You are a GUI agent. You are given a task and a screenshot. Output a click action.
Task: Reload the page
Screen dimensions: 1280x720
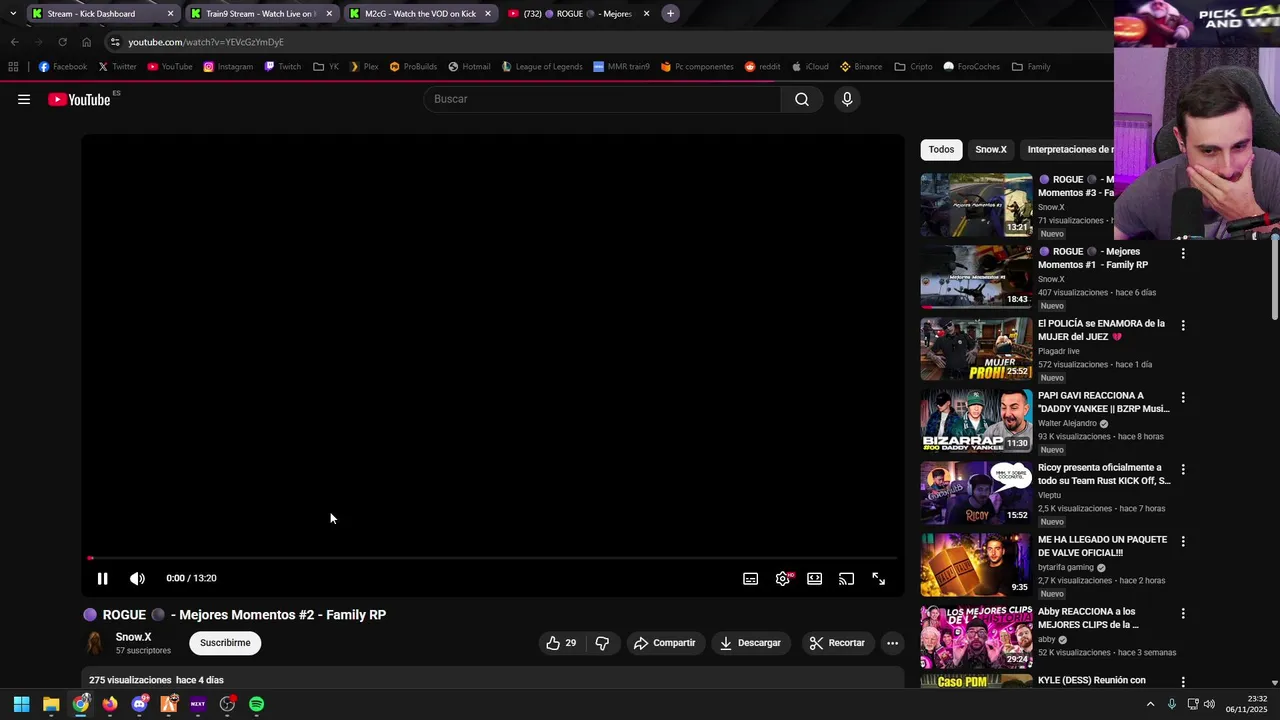pyautogui.click(x=62, y=42)
